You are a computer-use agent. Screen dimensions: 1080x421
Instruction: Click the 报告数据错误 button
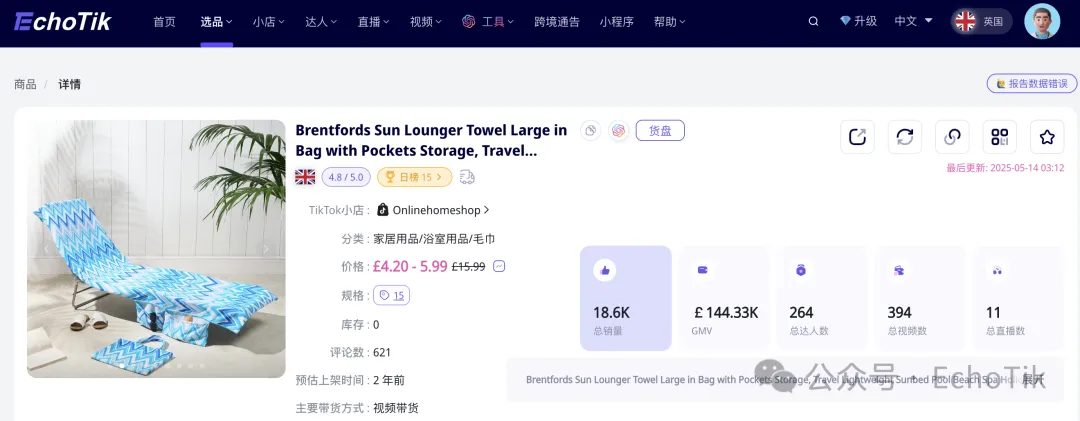pos(1032,83)
